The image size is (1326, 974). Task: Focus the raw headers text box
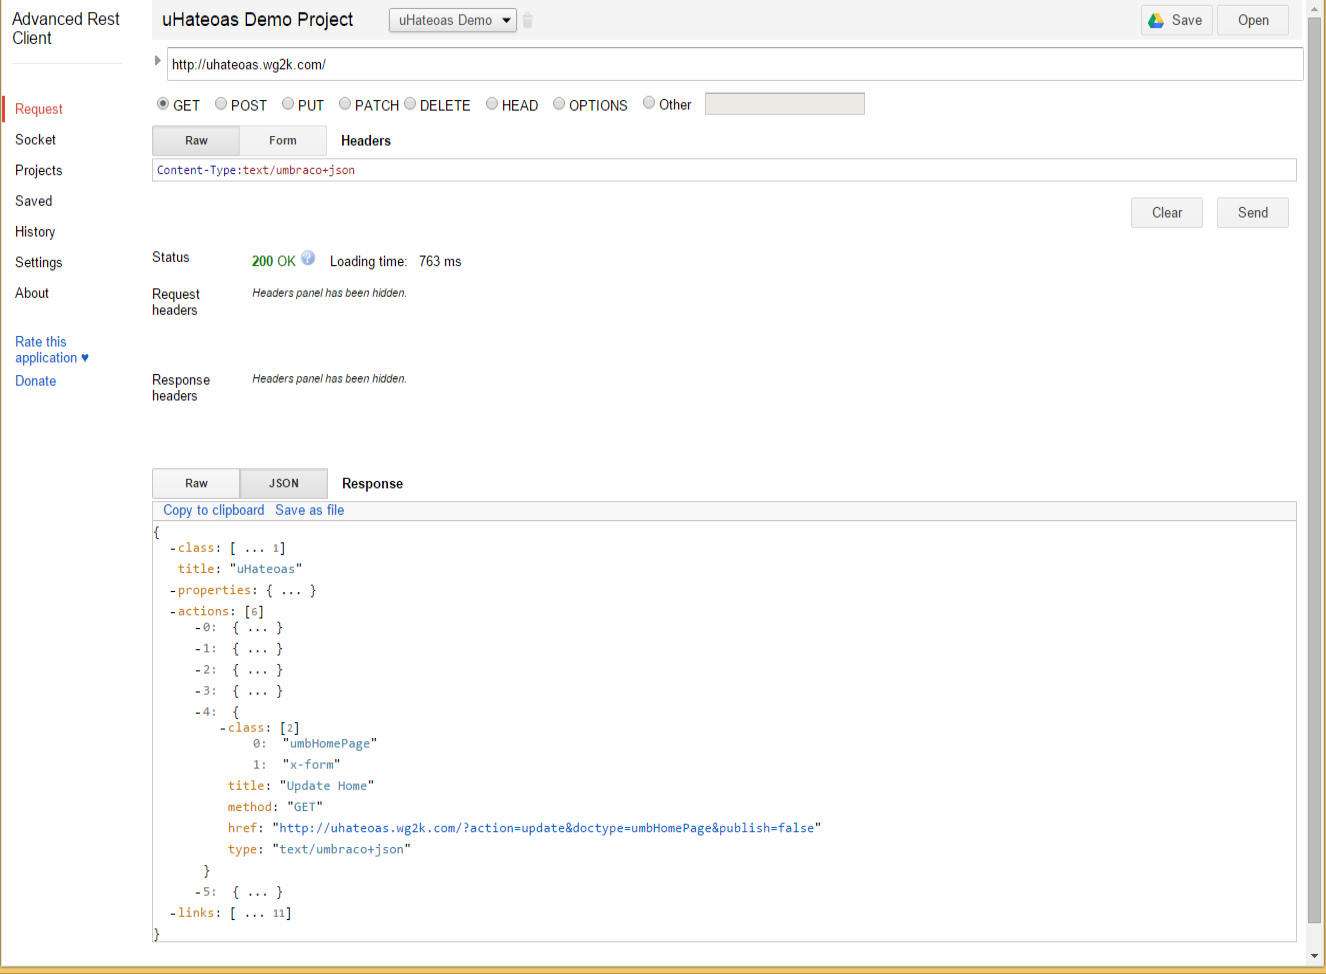point(724,170)
